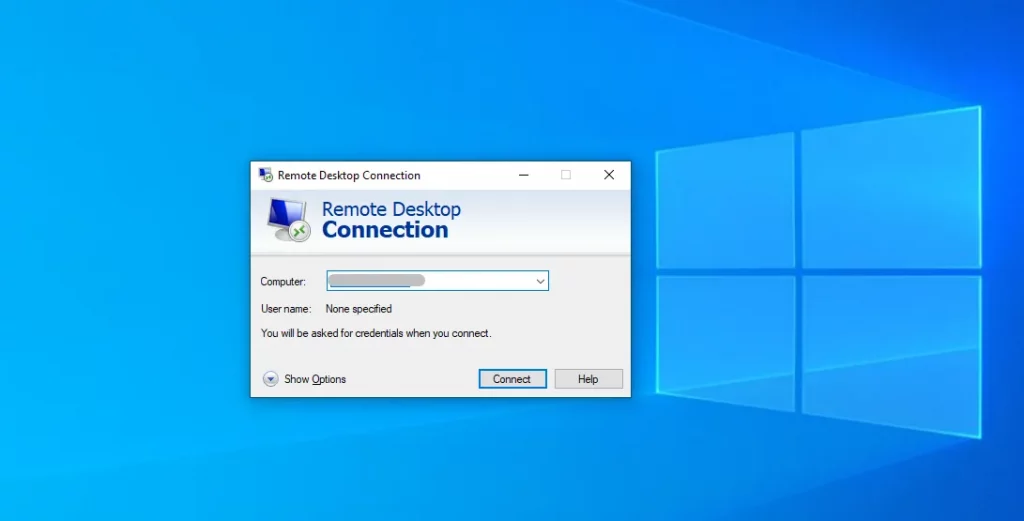Open Help for Remote Desktop
1024x521 pixels.
click(588, 379)
